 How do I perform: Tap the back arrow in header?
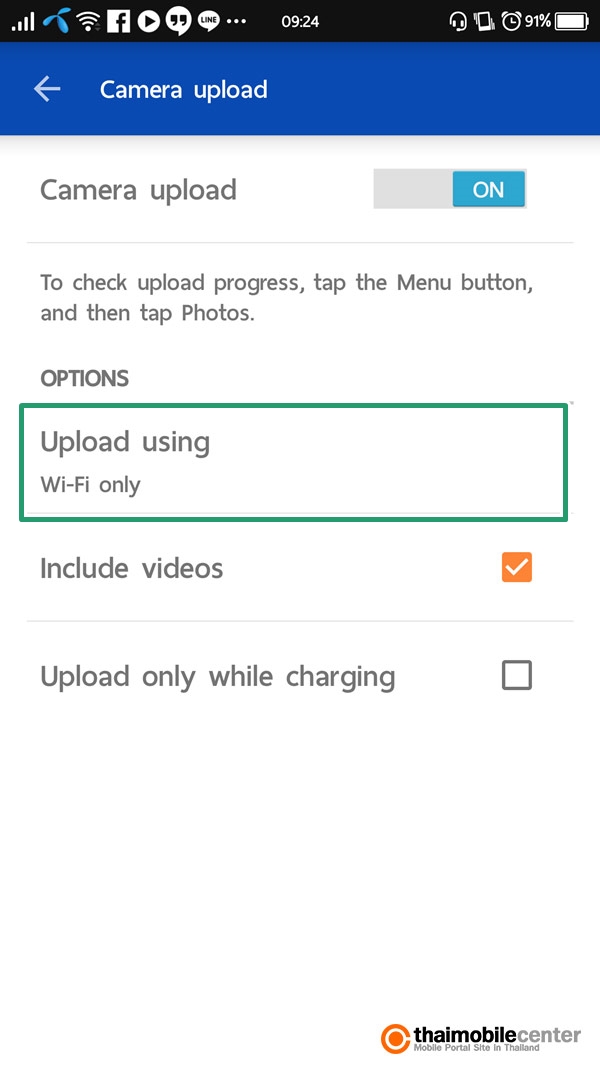(x=47, y=89)
